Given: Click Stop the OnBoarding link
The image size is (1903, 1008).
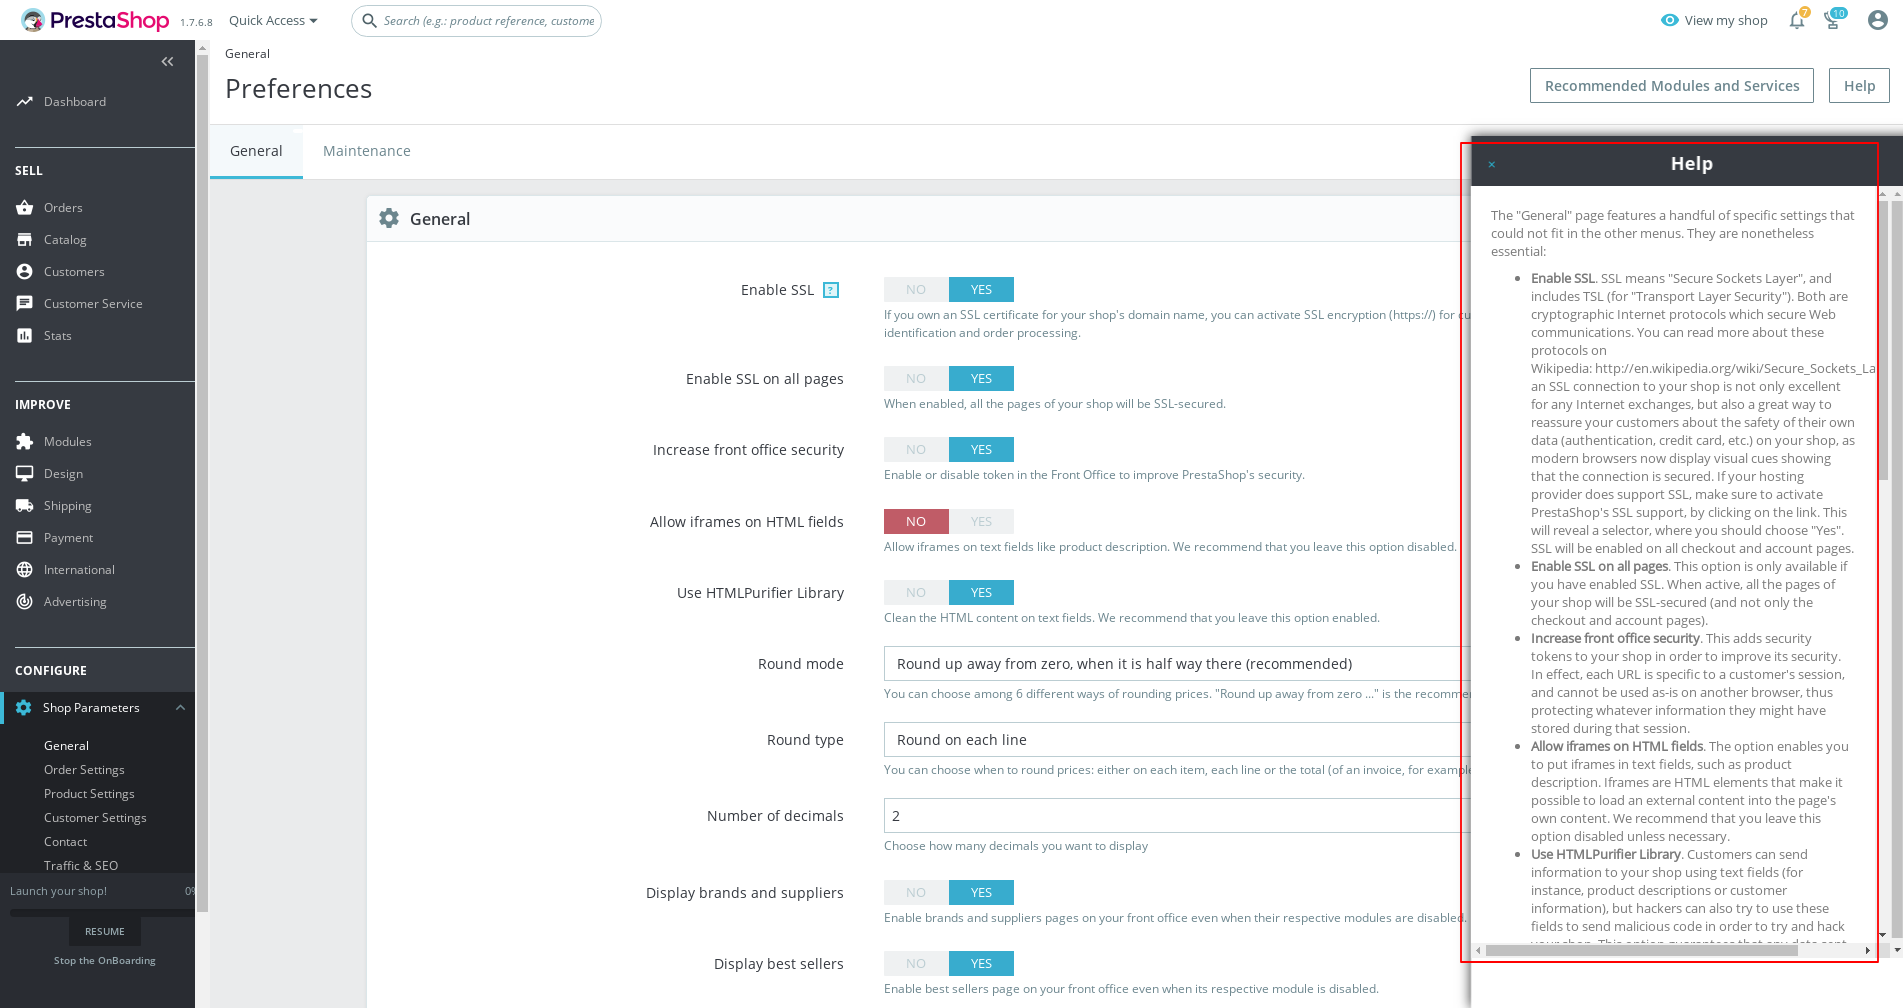Looking at the screenshot, I should click(x=105, y=961).
